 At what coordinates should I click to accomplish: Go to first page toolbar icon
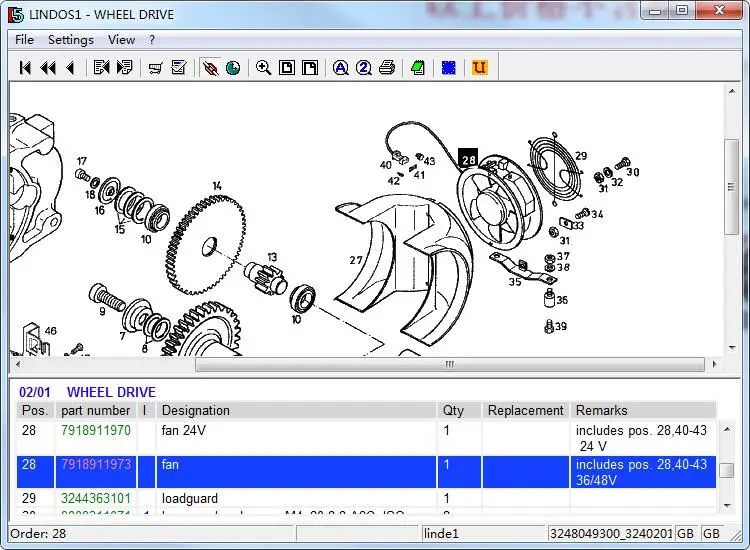coord(25,68)
